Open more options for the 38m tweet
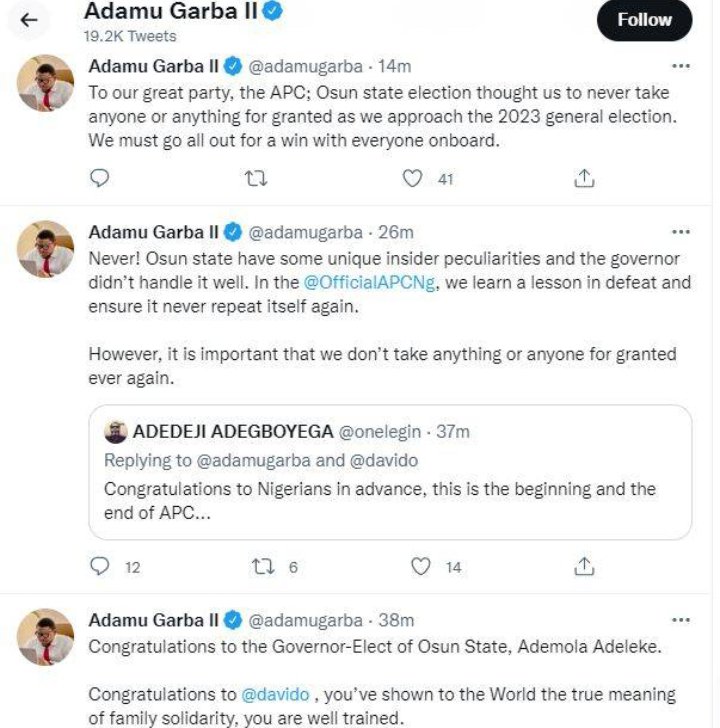720x728 pixels. tap(680, 620)
